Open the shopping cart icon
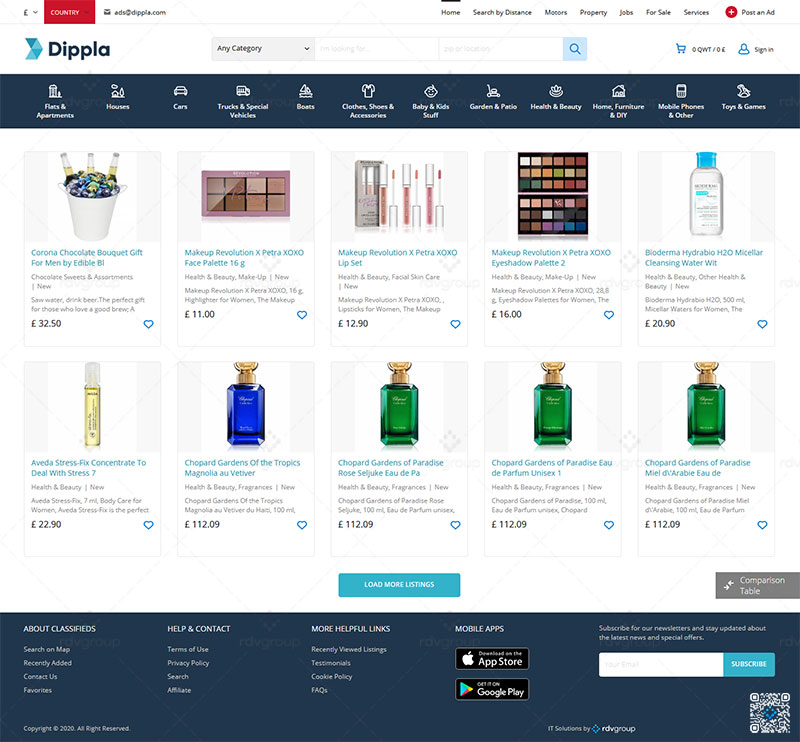Image resolution: width=800 pixels, height=742 pixels. pyautogui.click(x=681, y=49)
